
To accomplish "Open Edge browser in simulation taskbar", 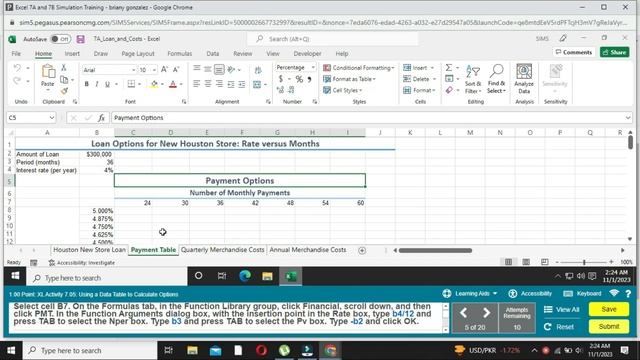I will 245,276.
